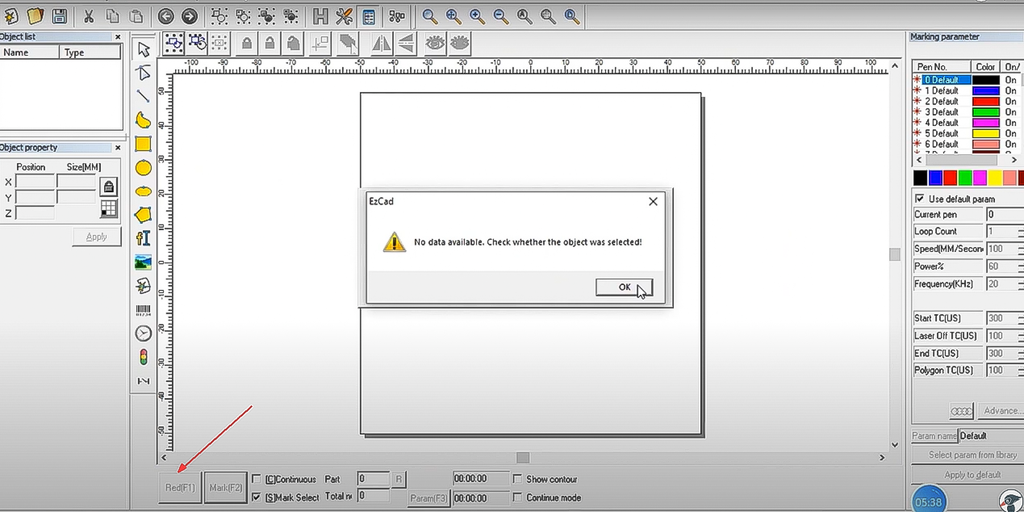Click the Param name Default field
The height and width of the screenshot is (512, 1024).
(x=989, y=436)
